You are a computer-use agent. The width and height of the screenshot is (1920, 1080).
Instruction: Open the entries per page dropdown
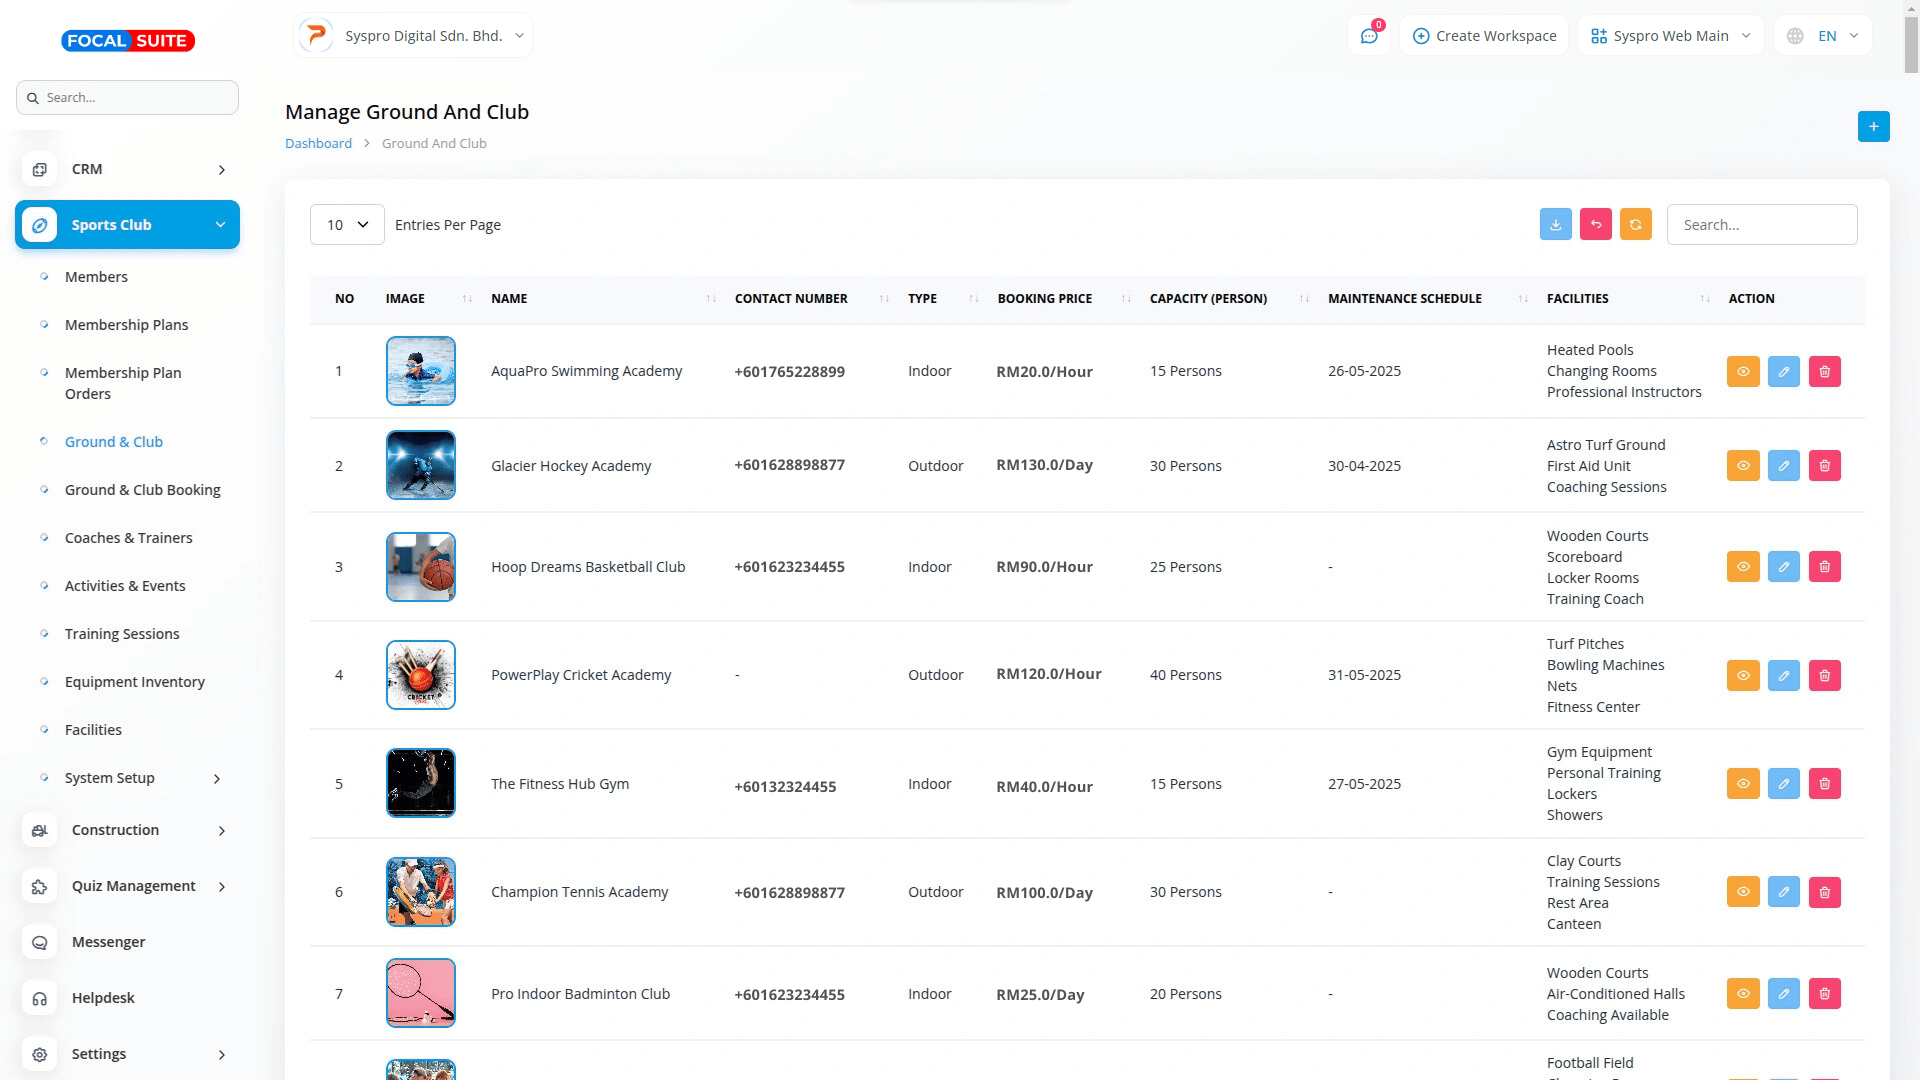pos(347,225)
